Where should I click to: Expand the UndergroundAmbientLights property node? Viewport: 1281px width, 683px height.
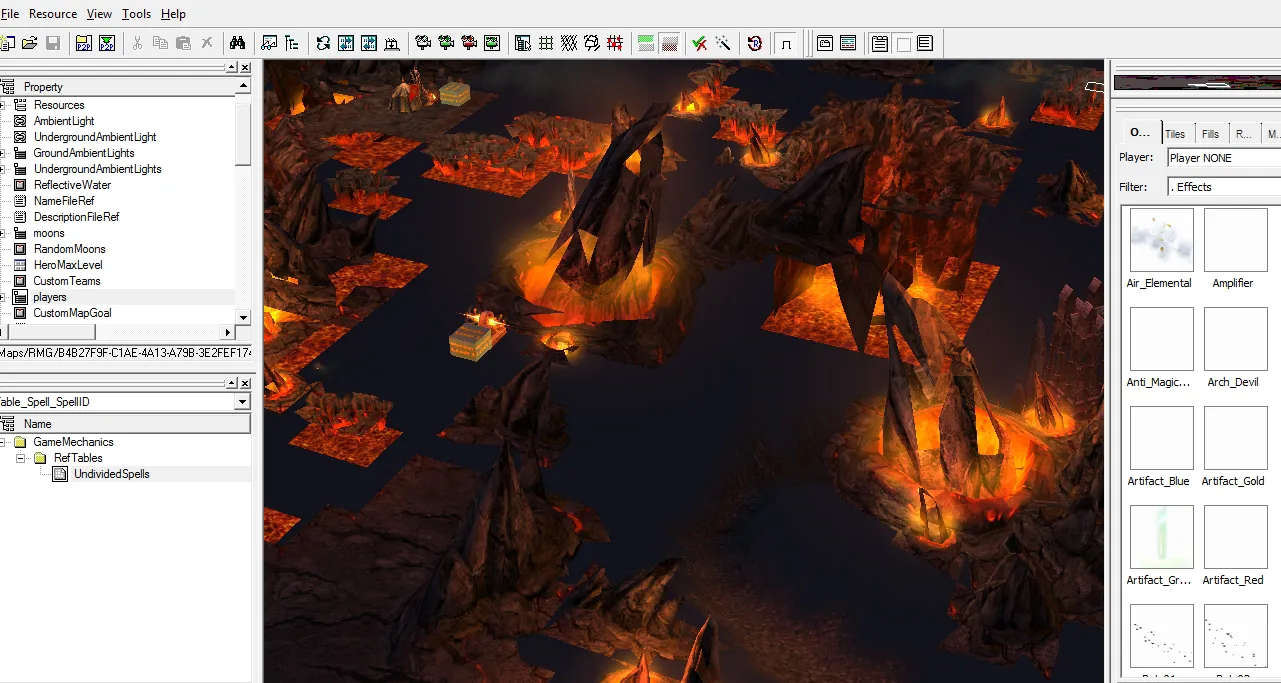coord(2,169)
